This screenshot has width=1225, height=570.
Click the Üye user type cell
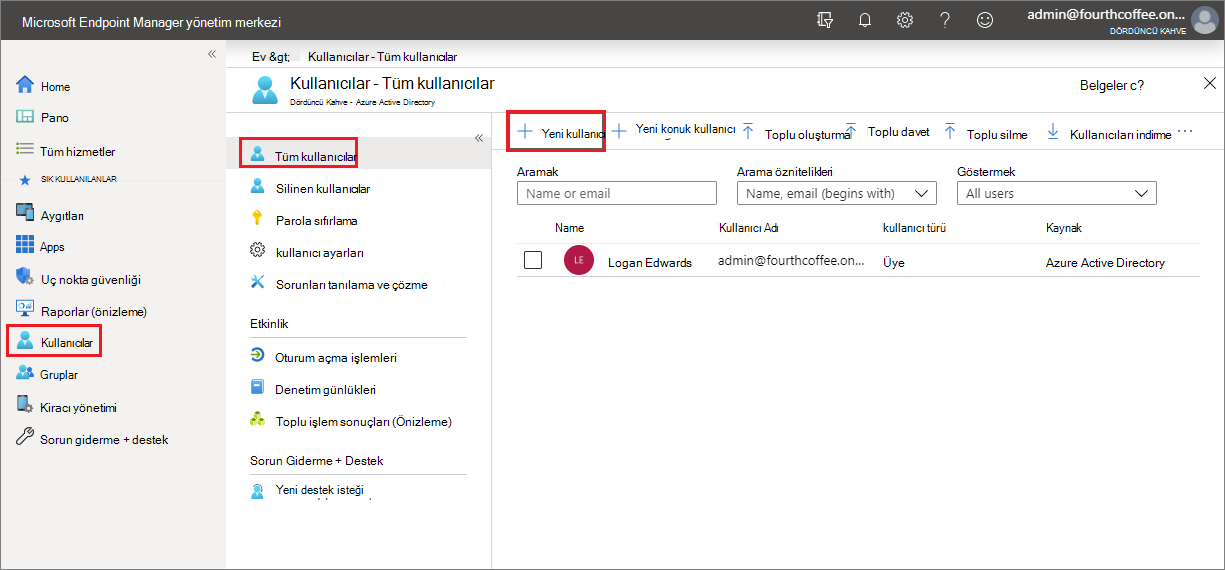(x=893, y=263)
